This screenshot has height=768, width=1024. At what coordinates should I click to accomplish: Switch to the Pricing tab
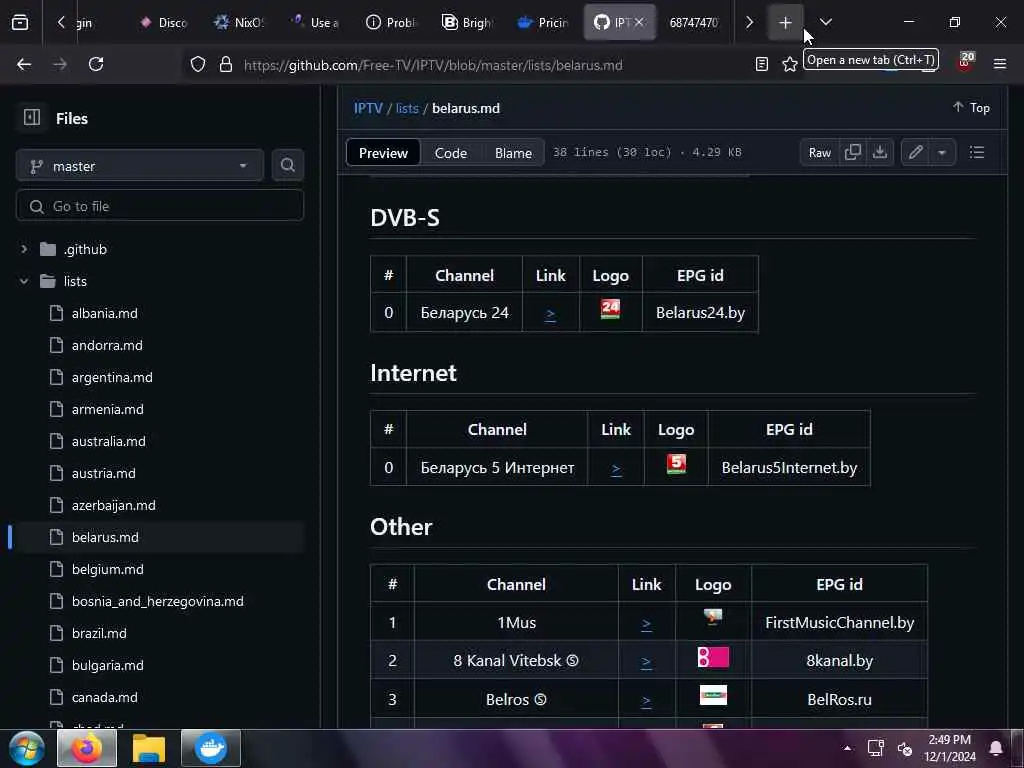tap(543, 22)
